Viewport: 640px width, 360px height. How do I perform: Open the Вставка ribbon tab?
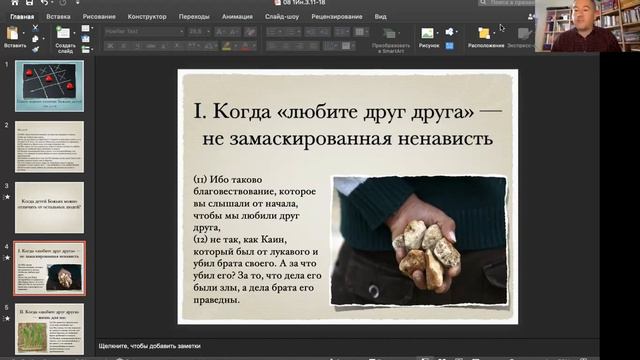point(58,17)
